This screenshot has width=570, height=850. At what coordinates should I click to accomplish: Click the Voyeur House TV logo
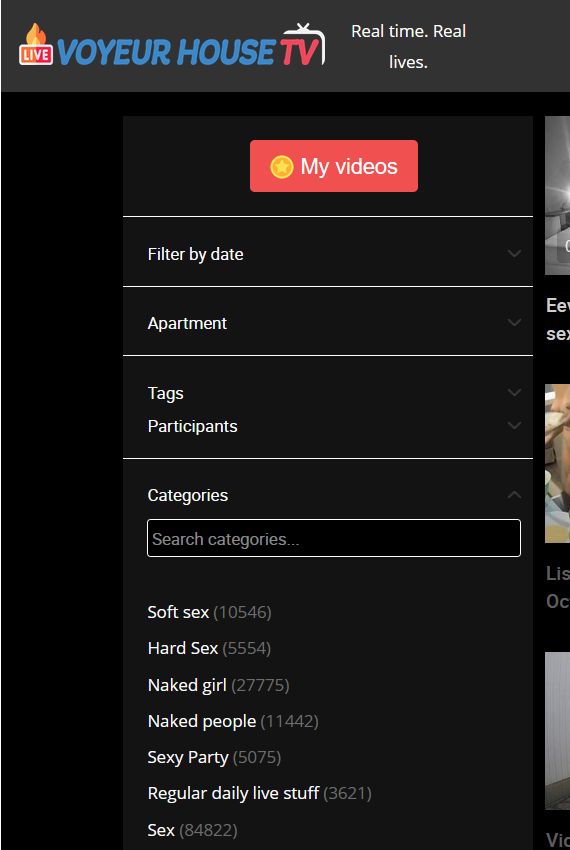(172, 46)
